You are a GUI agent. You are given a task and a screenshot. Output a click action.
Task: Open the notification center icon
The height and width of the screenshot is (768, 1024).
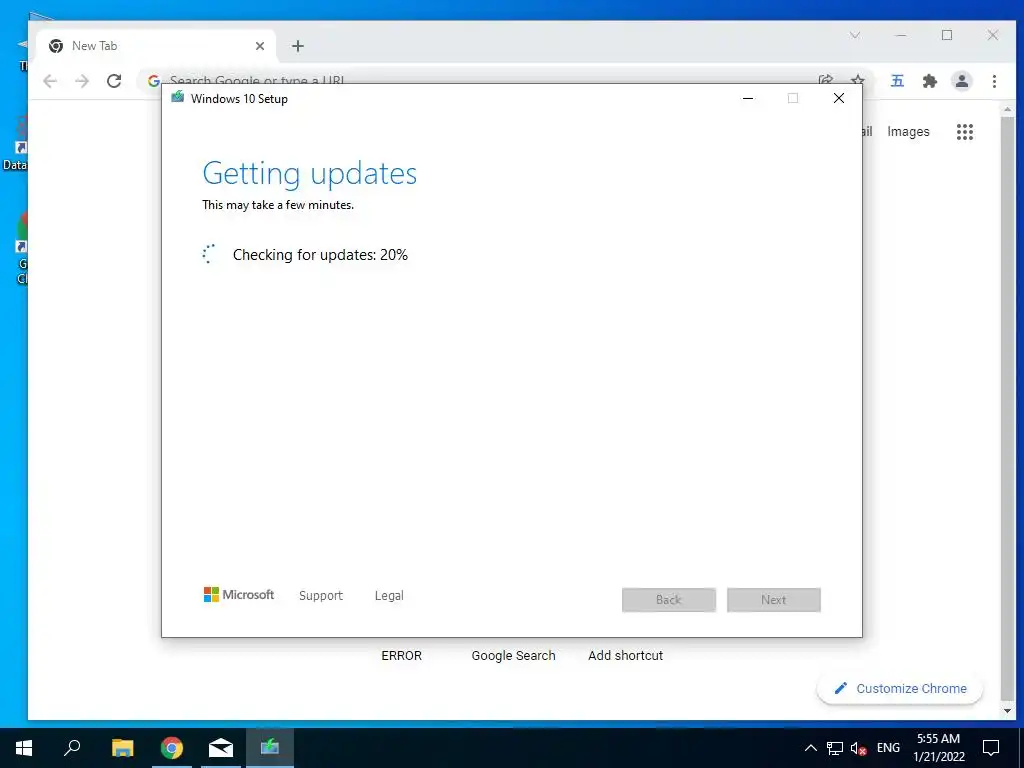[x=991, y=748]
